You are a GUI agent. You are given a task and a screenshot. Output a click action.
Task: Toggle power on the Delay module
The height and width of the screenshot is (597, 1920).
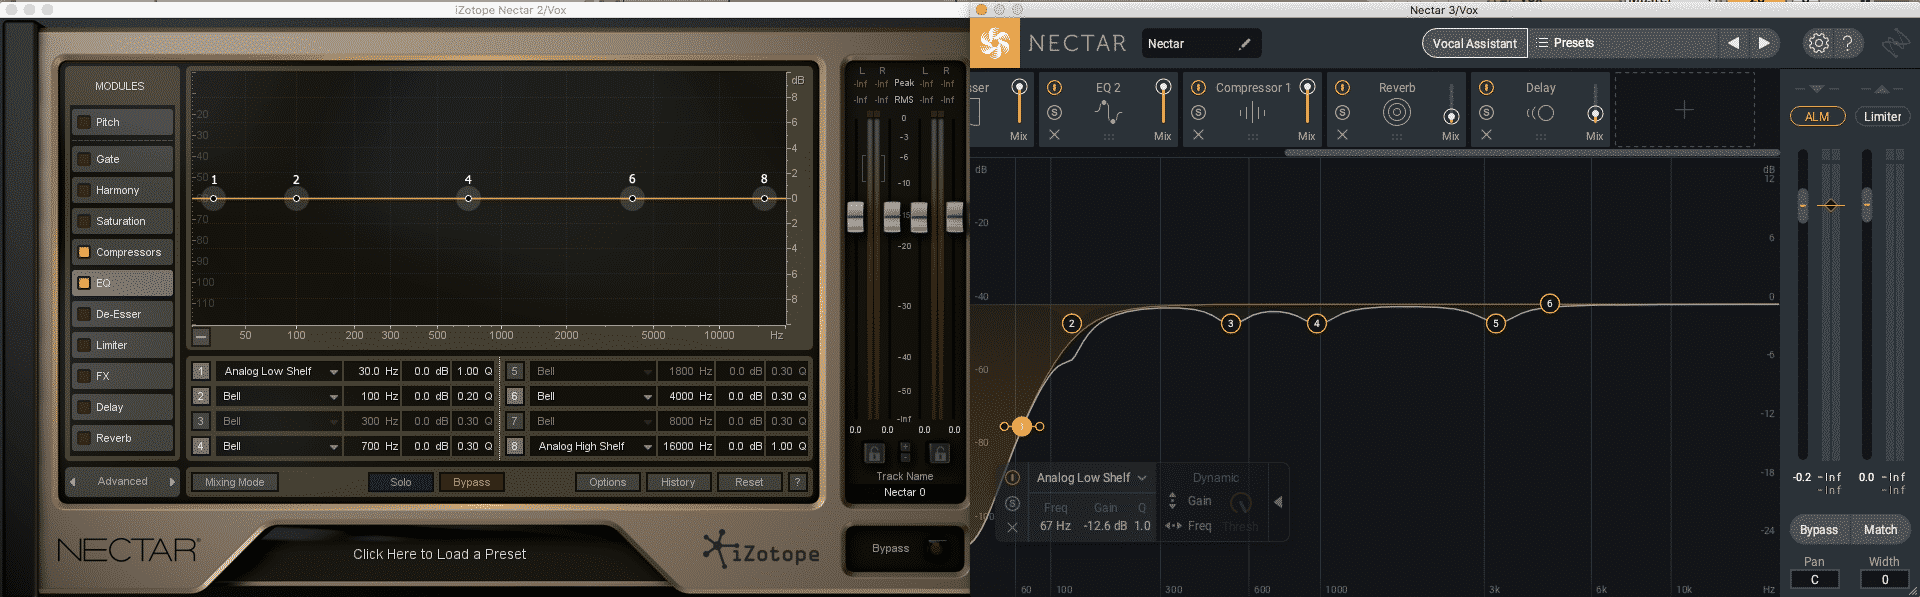click(1486, 88)
